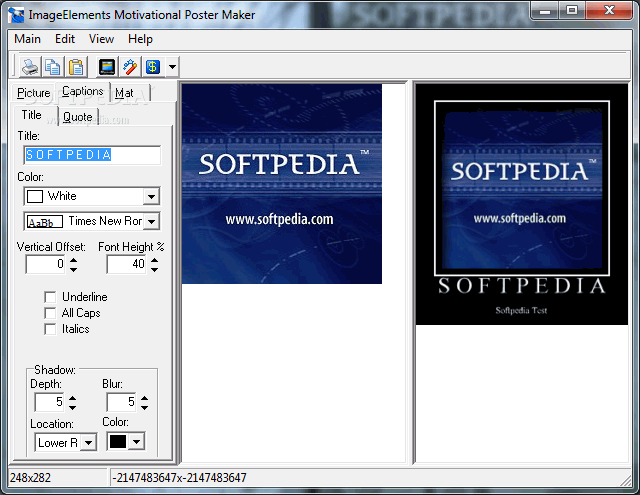Decrease Shadow Depth with down arrow
Viewport: 640px width, 495px height.
coord(72,408)
